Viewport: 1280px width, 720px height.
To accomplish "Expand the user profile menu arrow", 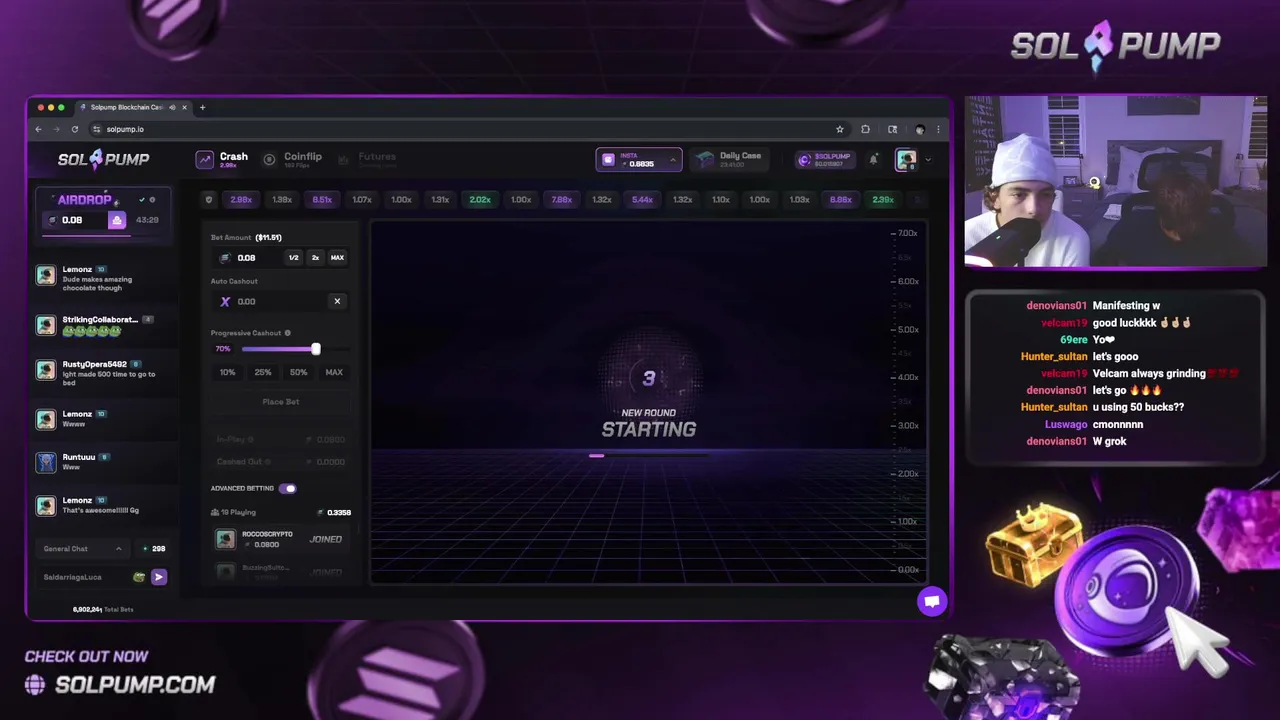I will [928, 159].
